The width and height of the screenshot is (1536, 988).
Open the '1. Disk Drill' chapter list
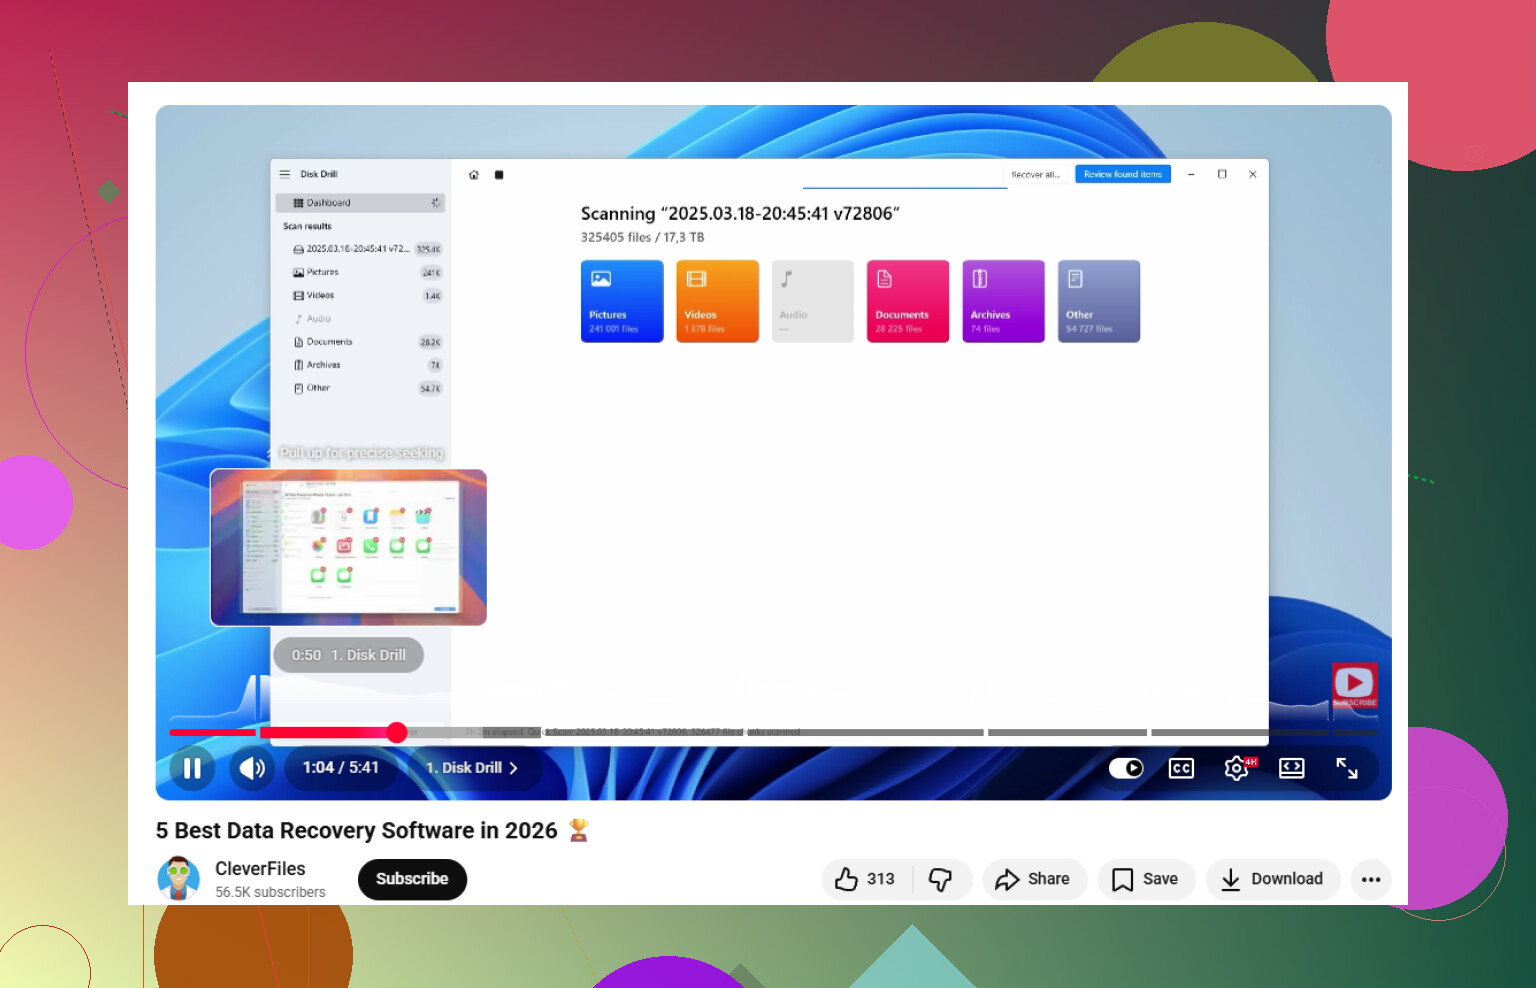click(x=472, y=768)
